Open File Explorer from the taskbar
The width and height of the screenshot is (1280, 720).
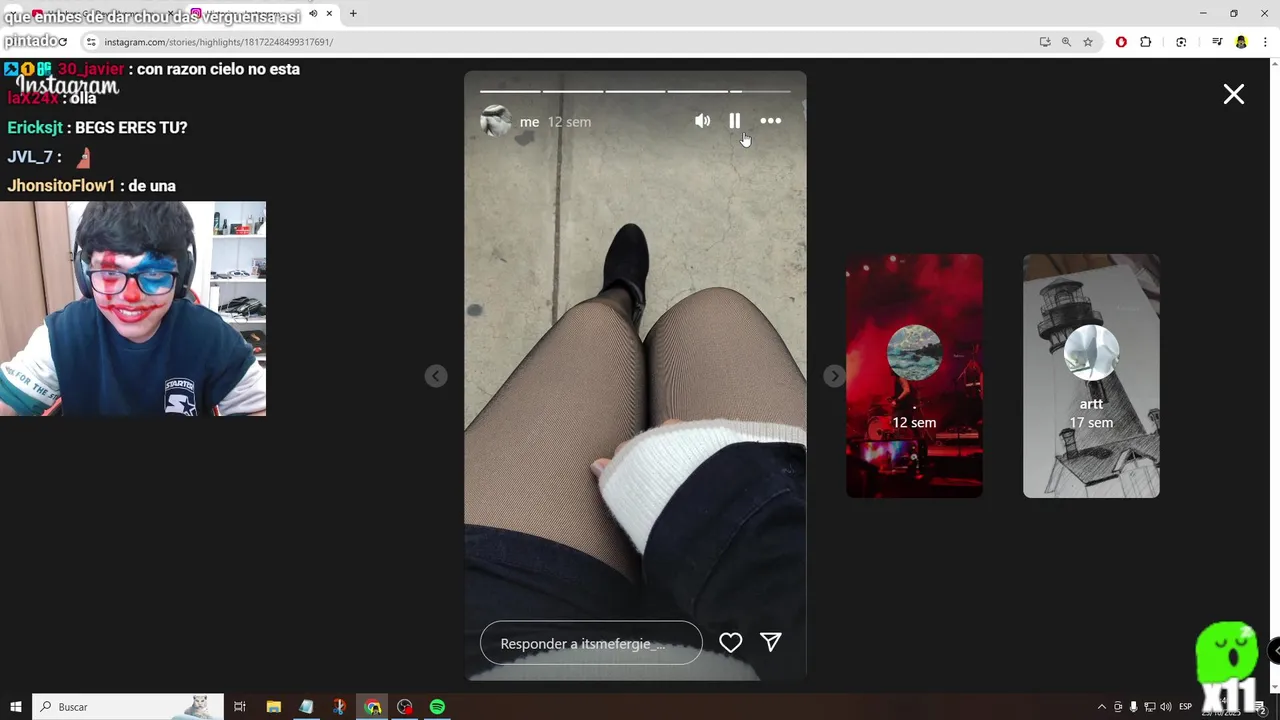click(274, 707)
